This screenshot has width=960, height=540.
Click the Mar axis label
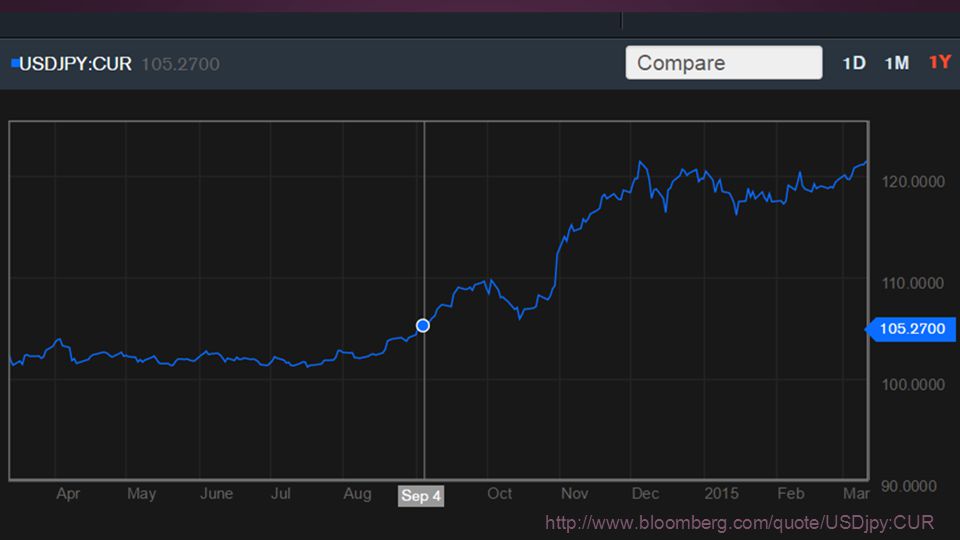click(856, 493)
